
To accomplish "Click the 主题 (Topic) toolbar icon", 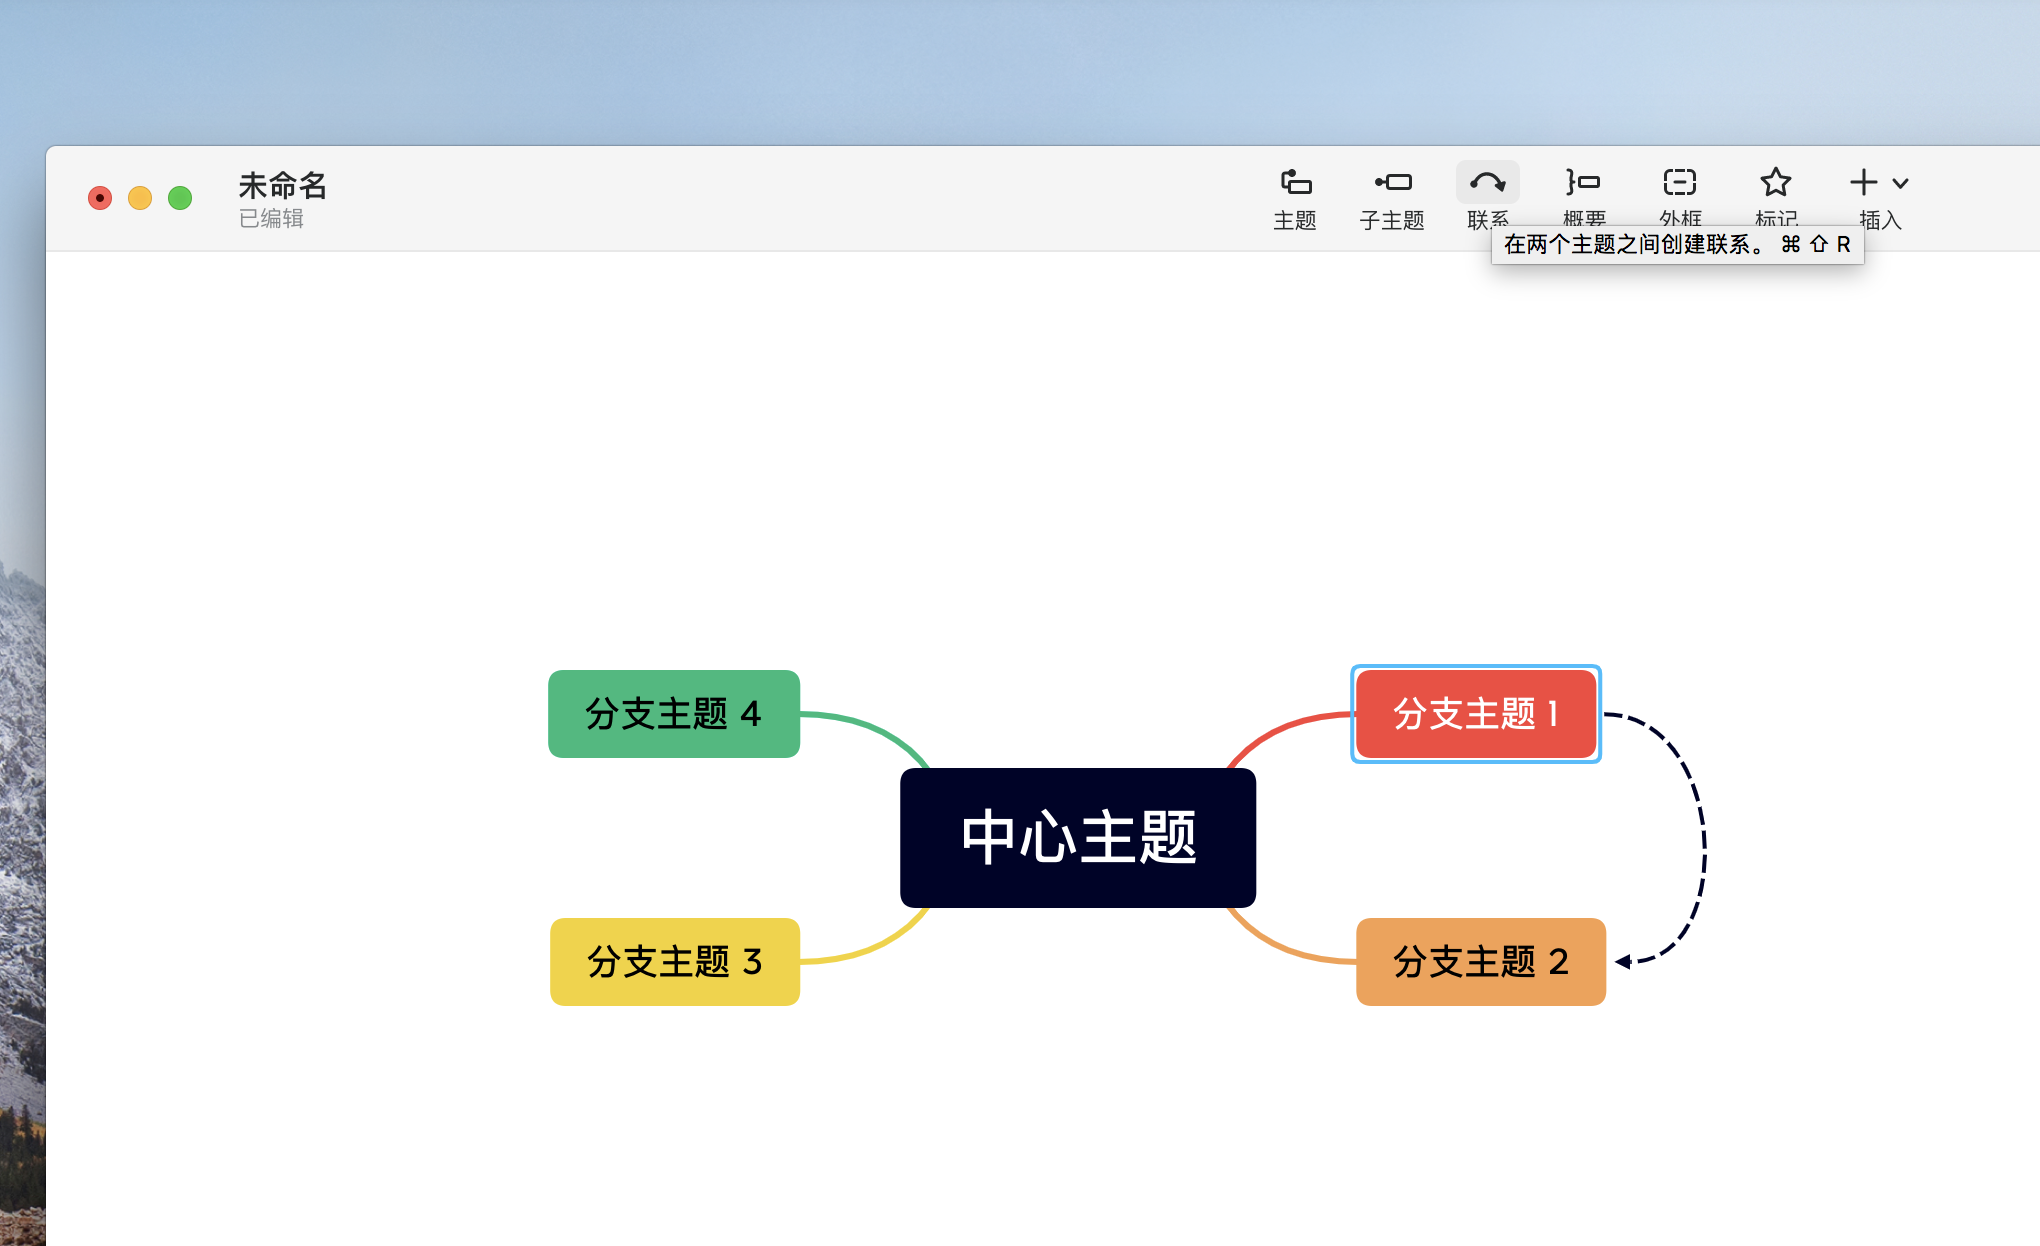I will (x=1295, y=183).
